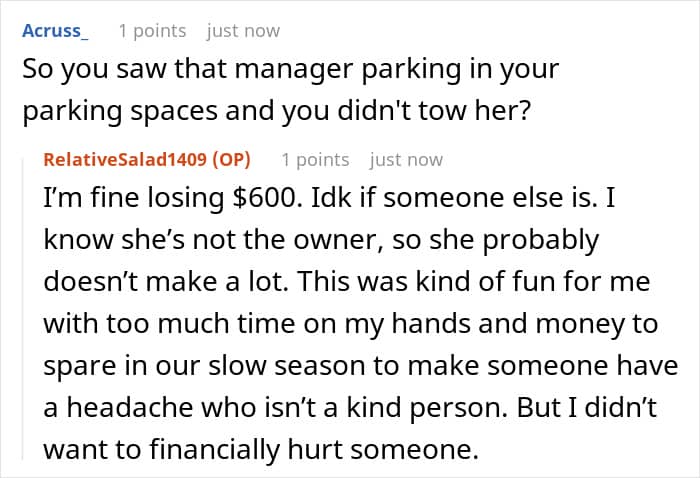Click the (OP) label beside RelativeSalad1409
The width and height of the screenshot is (700, 478).
(233, 160)
